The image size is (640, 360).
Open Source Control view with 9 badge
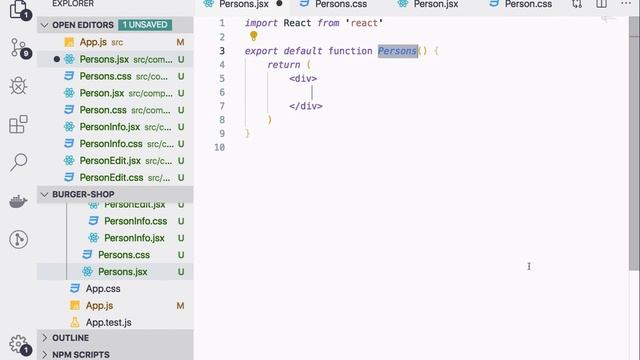pyautogui.click(x=19, y=48)
